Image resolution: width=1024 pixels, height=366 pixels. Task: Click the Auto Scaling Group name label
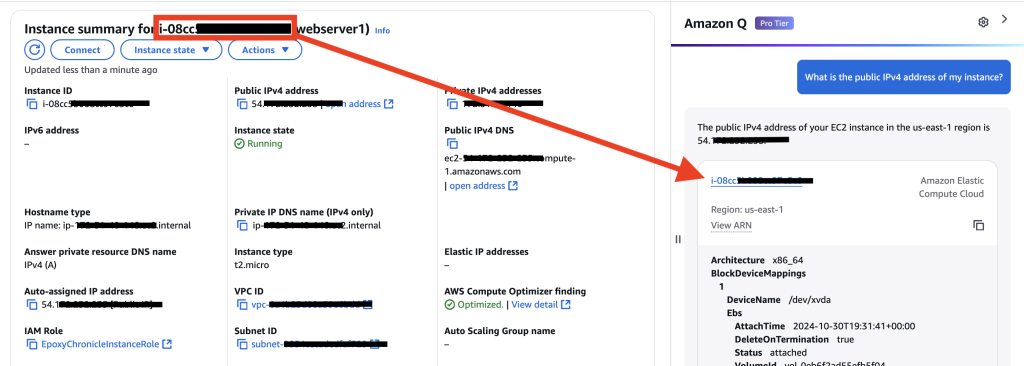click(x=500, y=331)
